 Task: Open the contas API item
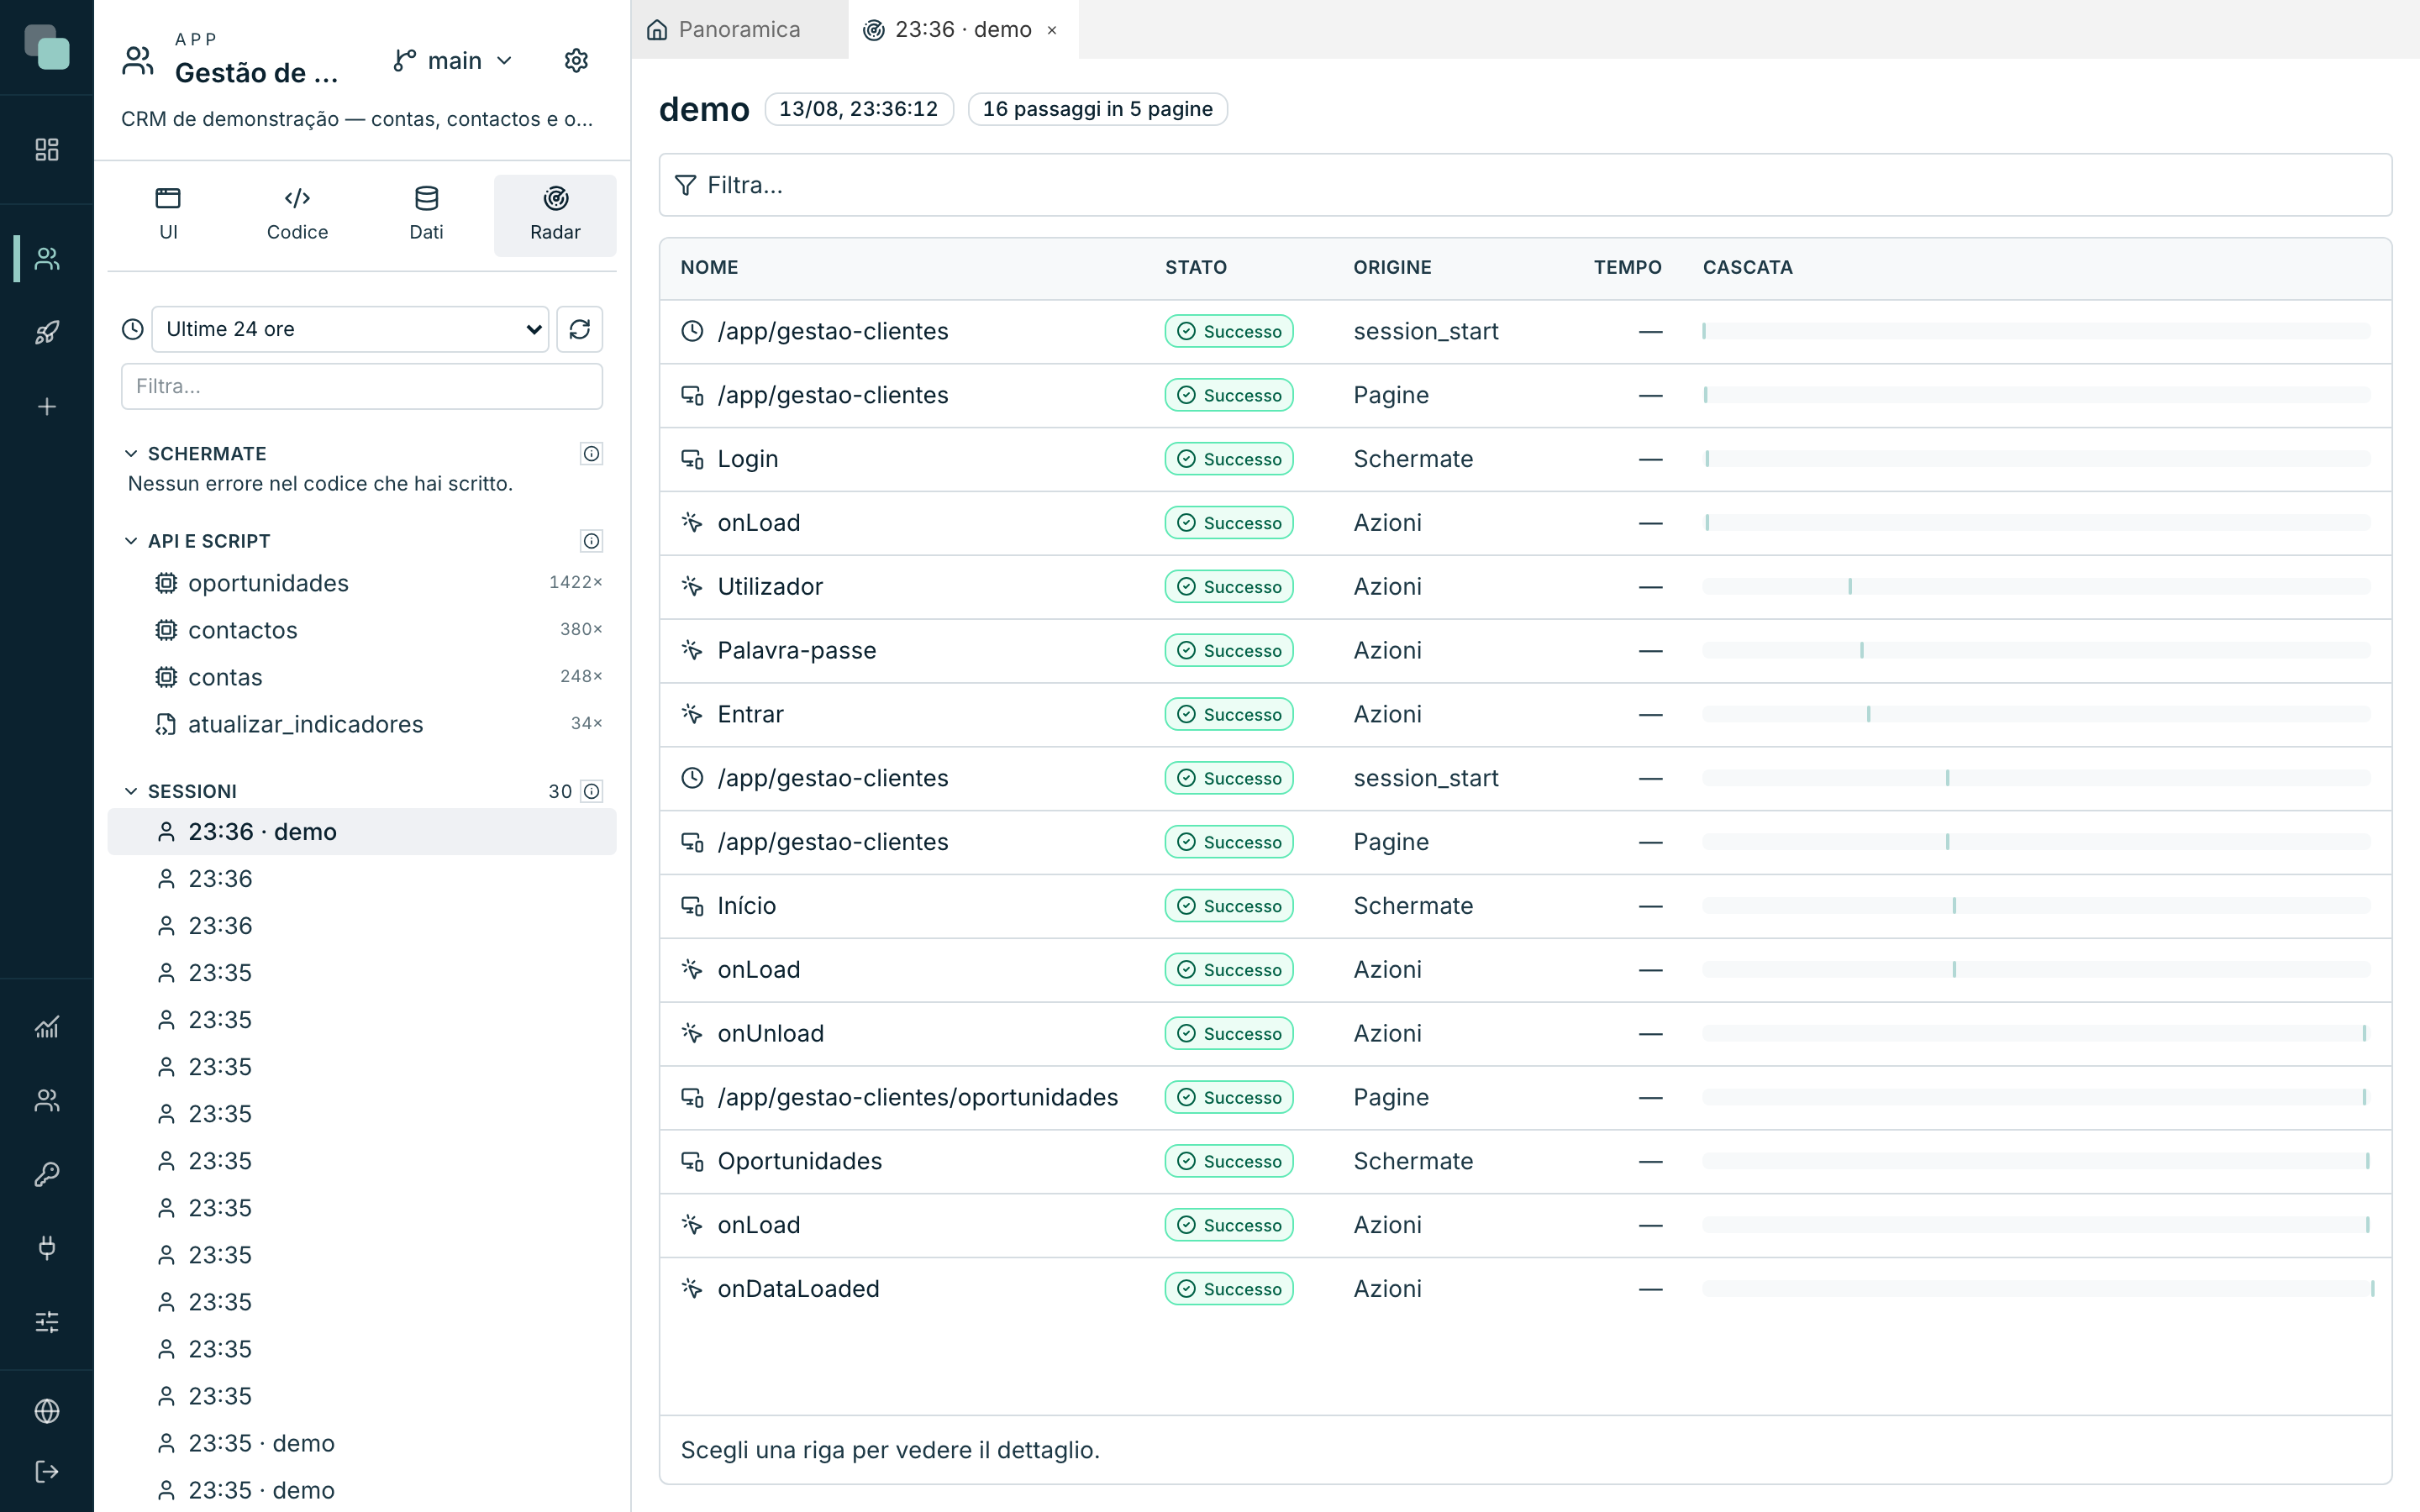[x=362, y=677]
